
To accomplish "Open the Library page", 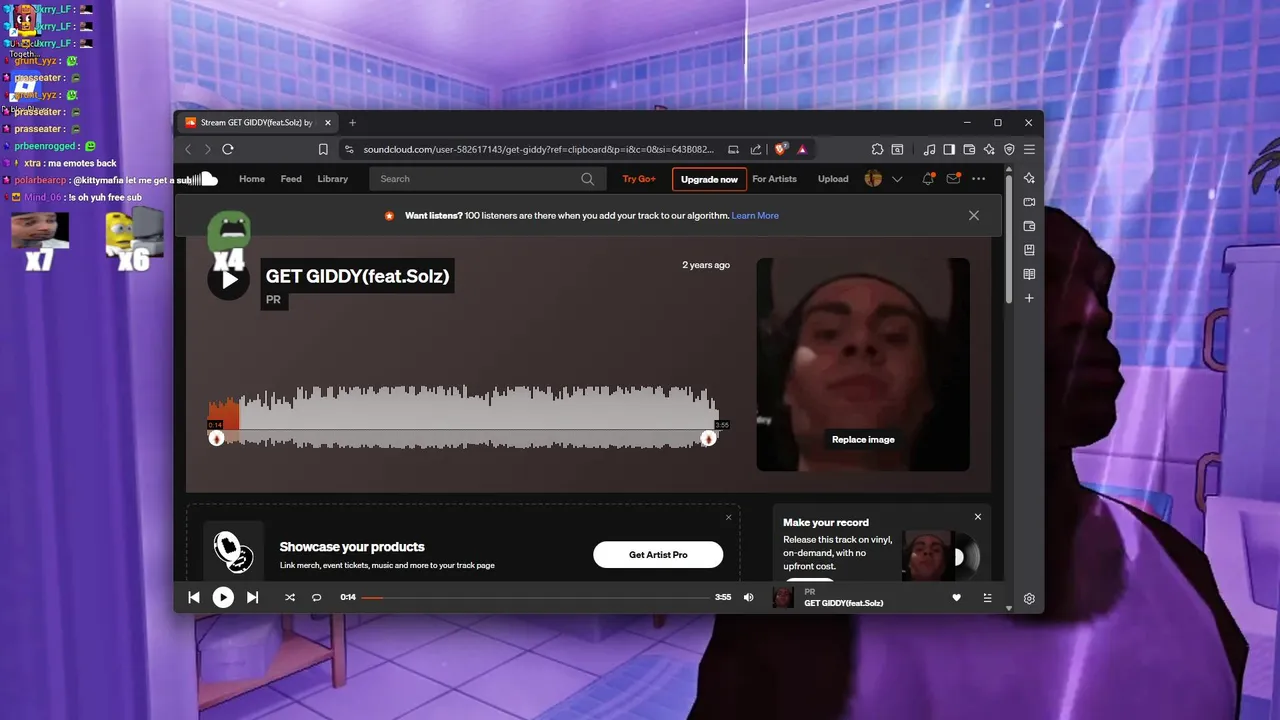I will click(x=333, y=179).
